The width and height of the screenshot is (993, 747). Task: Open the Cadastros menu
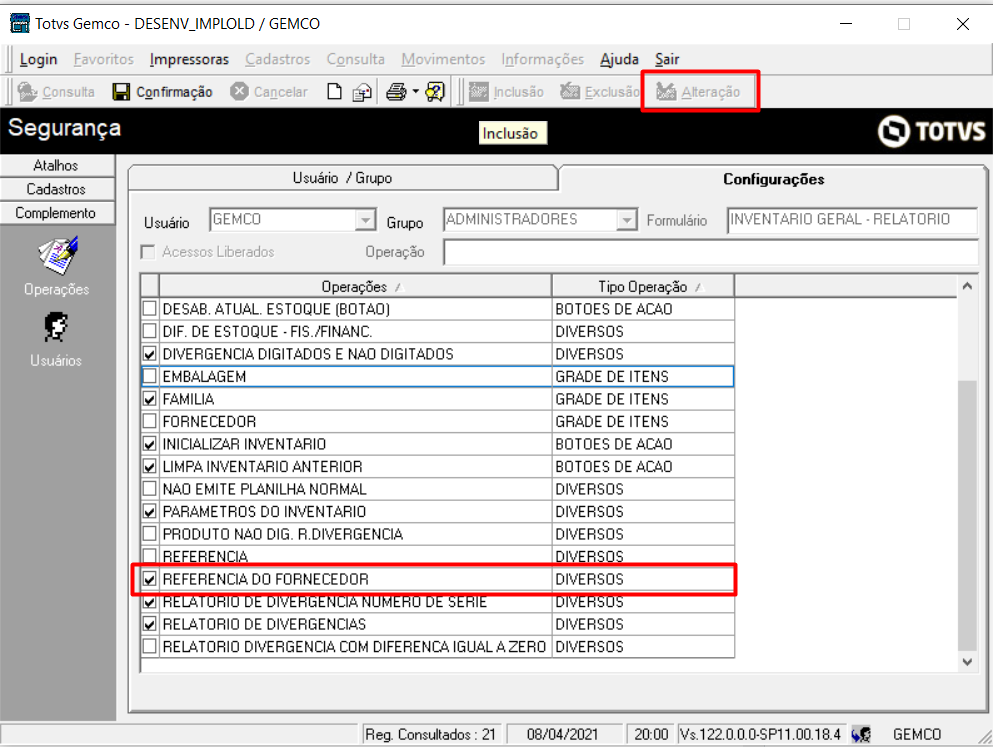(x=277, y=59)
